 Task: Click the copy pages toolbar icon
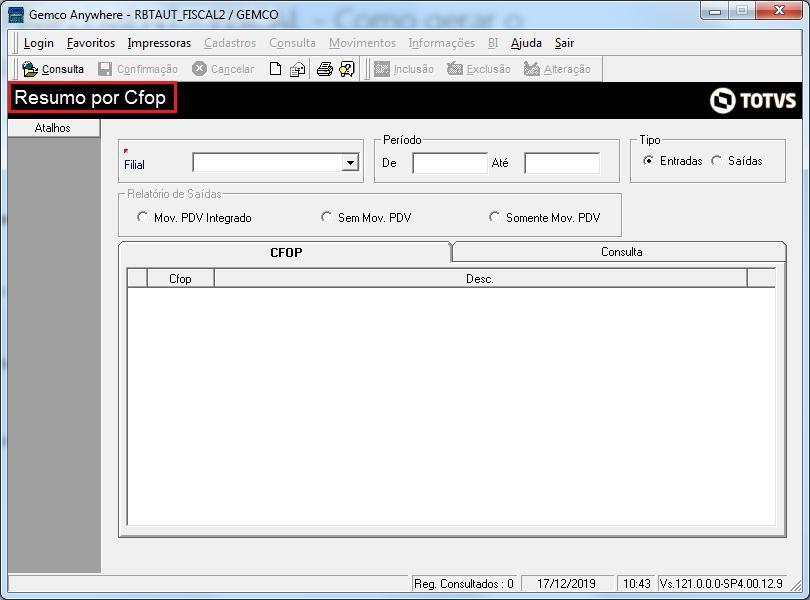[x=297, y=69]
